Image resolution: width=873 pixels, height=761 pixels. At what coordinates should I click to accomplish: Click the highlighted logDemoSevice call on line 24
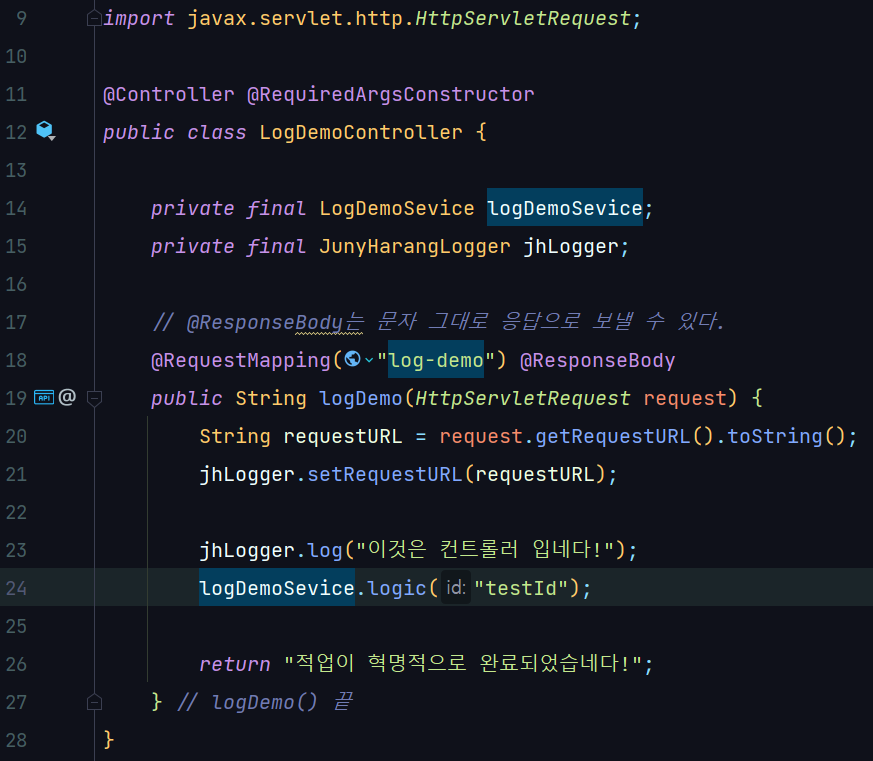pyautogui.click(x=277, y=587)
